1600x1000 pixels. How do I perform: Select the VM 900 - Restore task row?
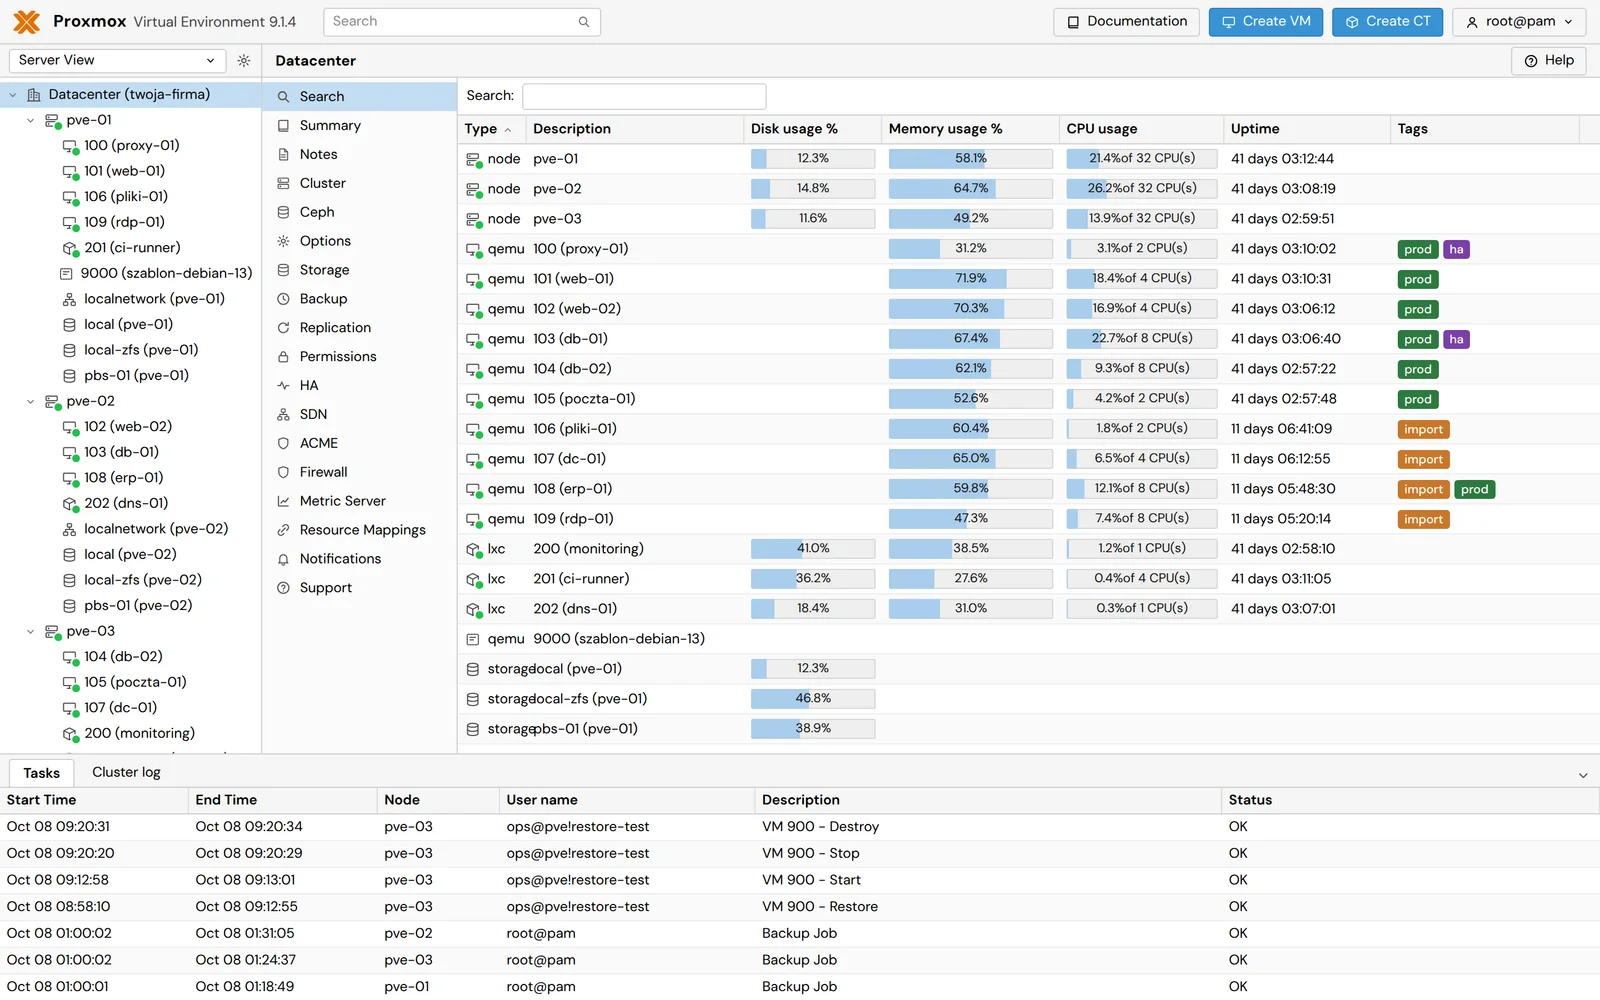(800, 907)
